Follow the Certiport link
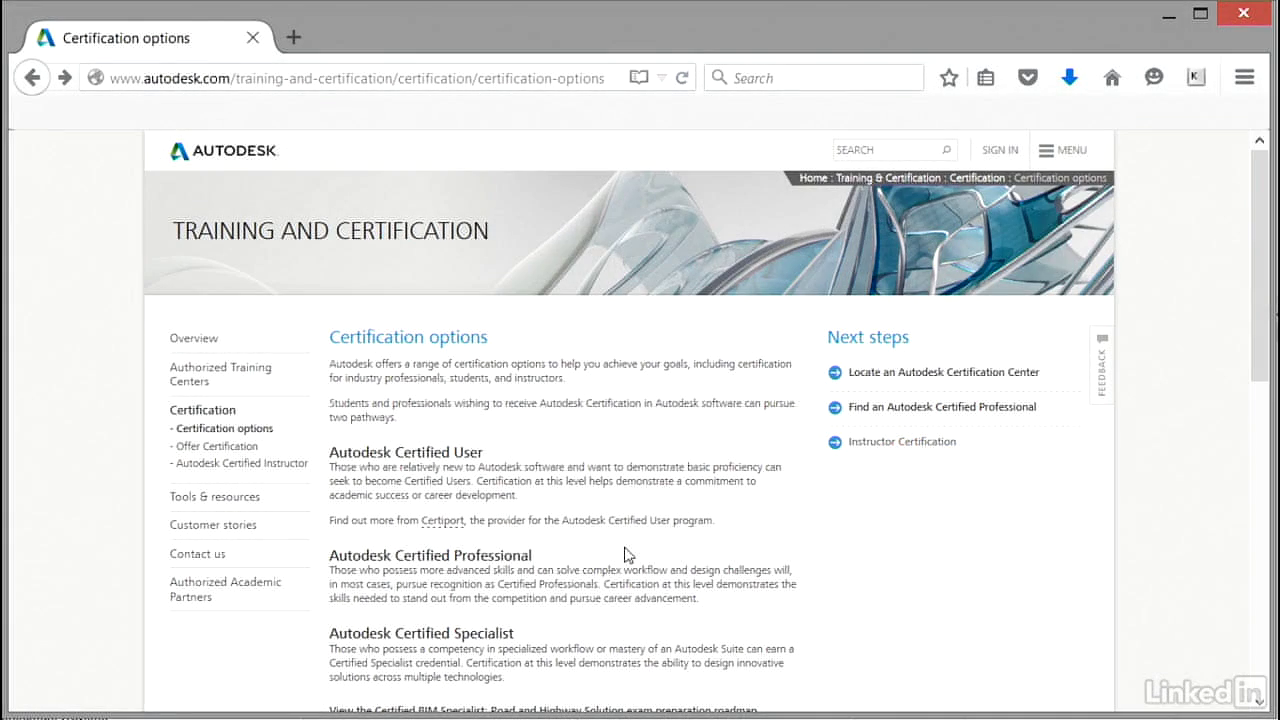1280x720 pixels. (x=443, y=520)
